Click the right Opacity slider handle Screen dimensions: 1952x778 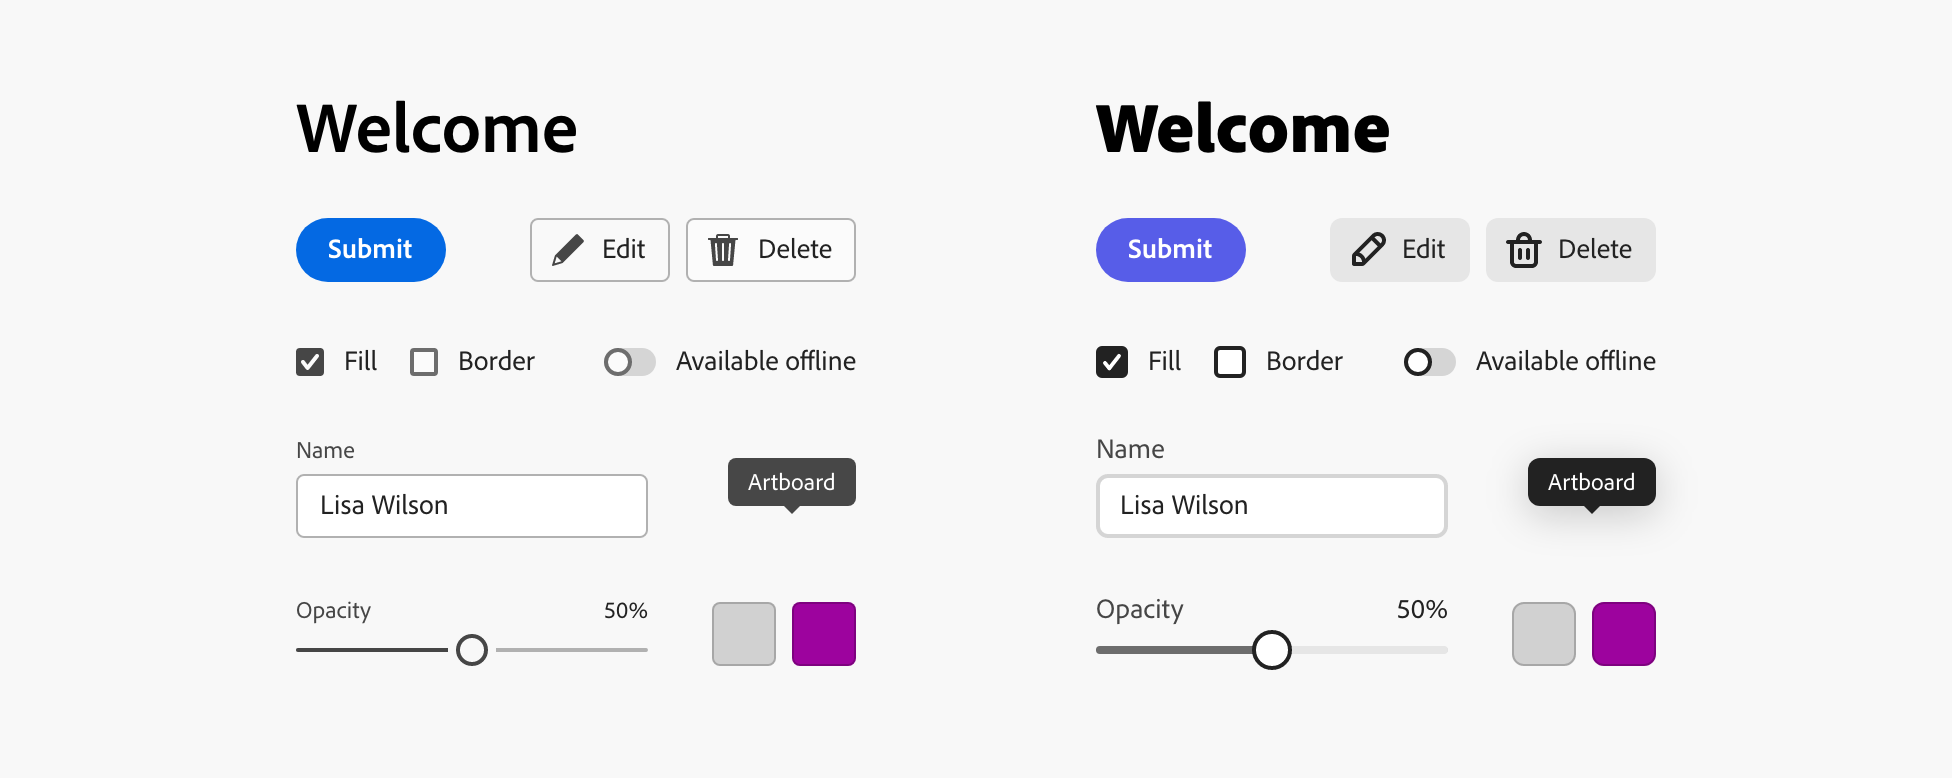coord(1272,650)
